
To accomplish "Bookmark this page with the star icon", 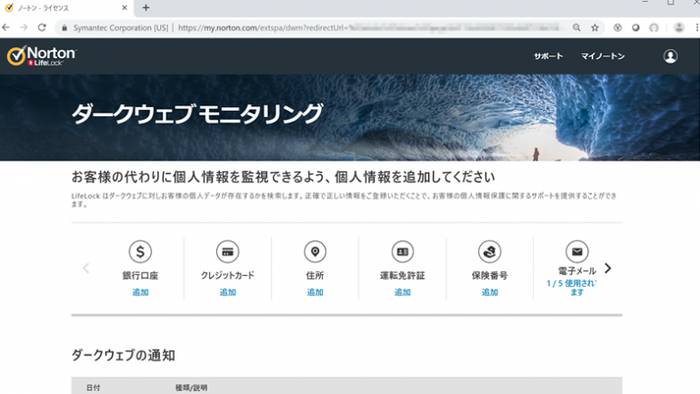I will tap(595, 28).
